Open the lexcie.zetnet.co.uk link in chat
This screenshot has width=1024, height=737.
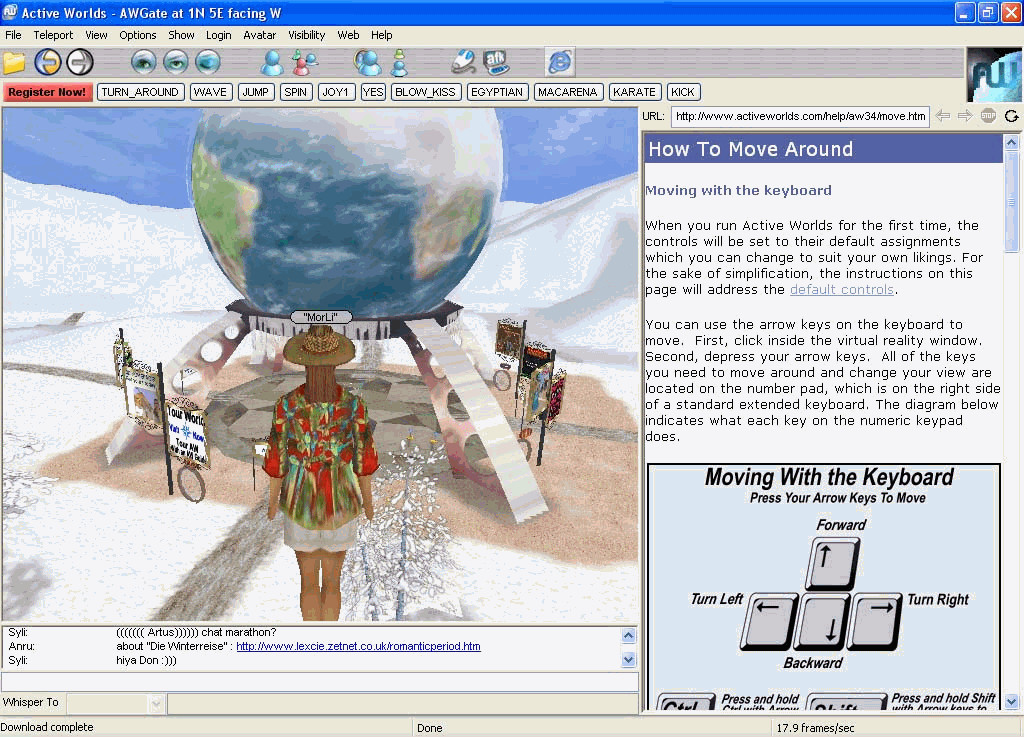pyautogui.click(x=359, y=646)
